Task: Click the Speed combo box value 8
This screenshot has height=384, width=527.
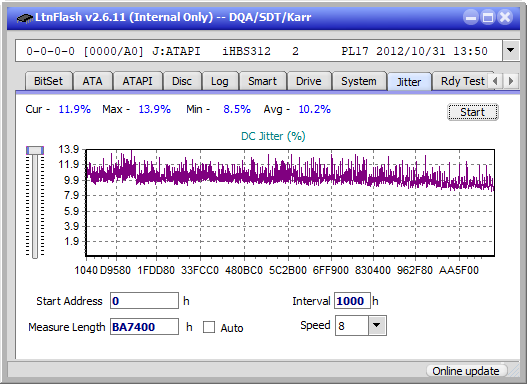Action: coord(352,326)
